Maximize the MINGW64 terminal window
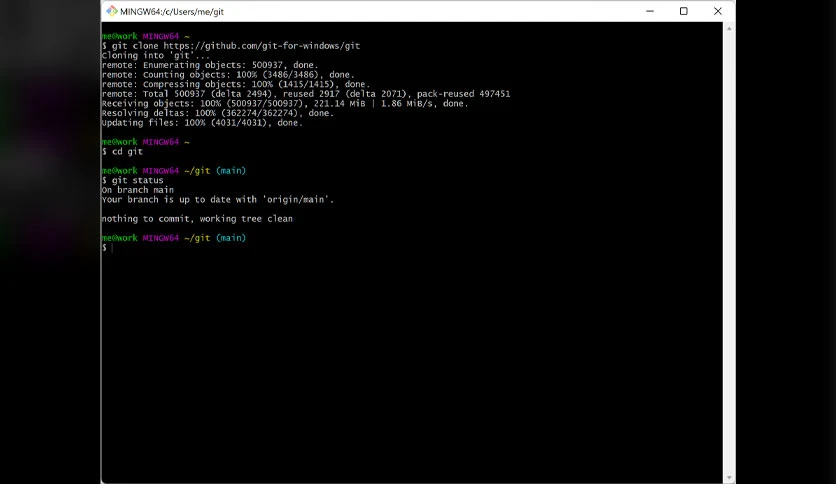The width and height of the screenshot is (836, 484). point(684,11)
